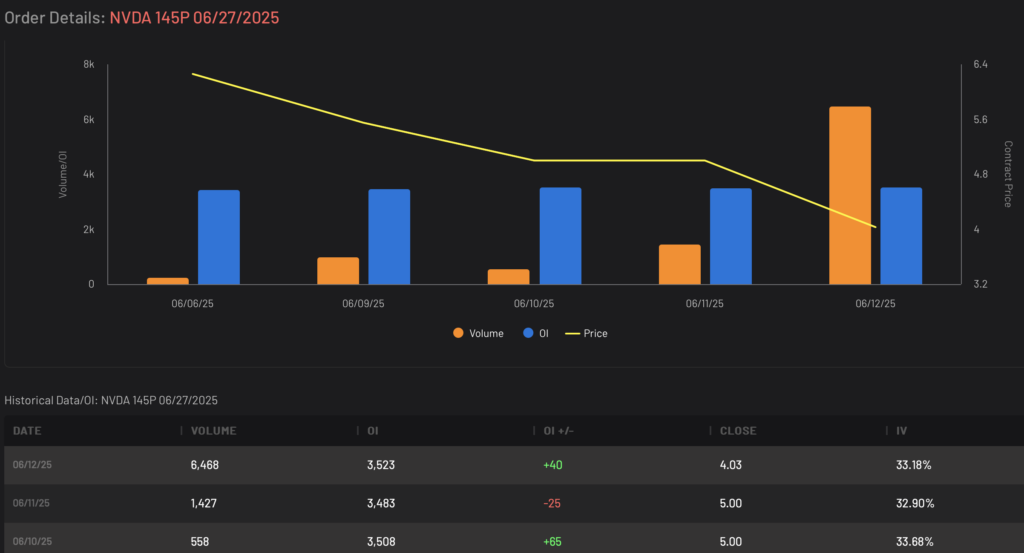Sort table by DATE column header
This screenshot has width=1024, height=553.
27,431
